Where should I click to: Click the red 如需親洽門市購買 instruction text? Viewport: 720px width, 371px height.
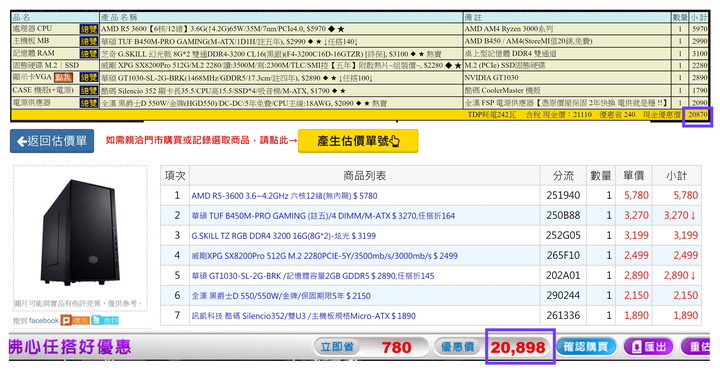pos(201,141)
